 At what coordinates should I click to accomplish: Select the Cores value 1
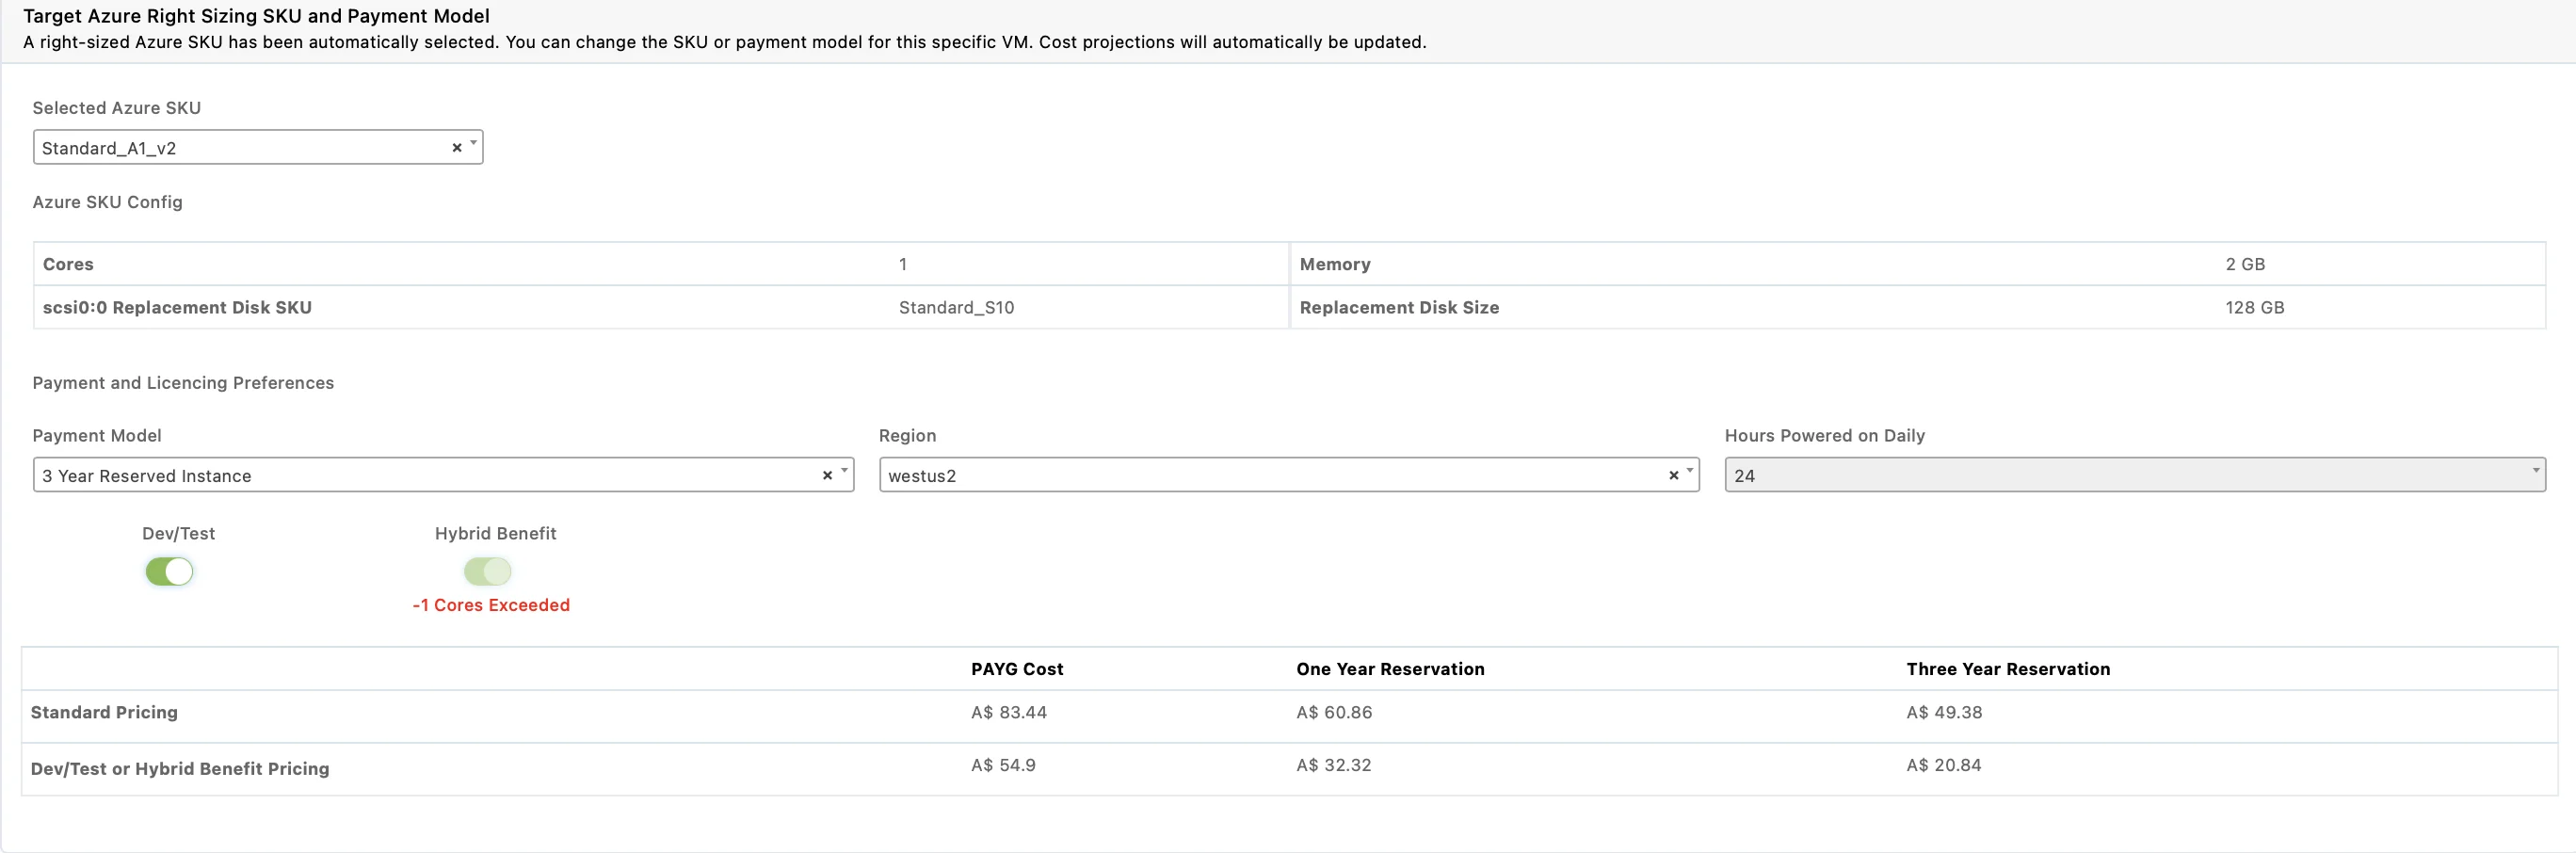pos(903,264)
